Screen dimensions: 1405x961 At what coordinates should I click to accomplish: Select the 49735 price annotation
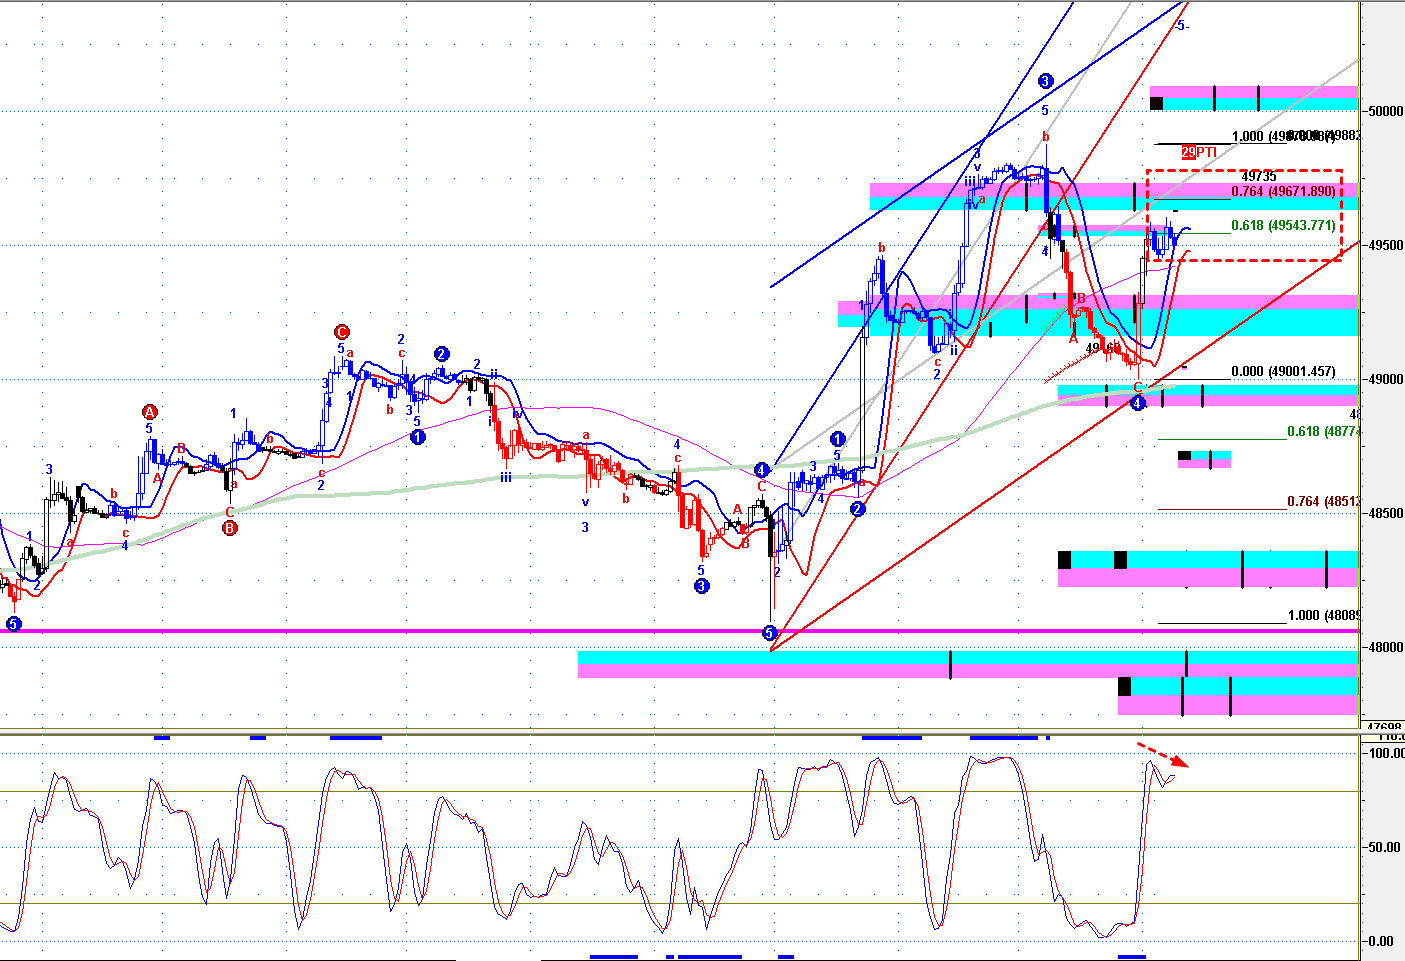click(1258, 176)
